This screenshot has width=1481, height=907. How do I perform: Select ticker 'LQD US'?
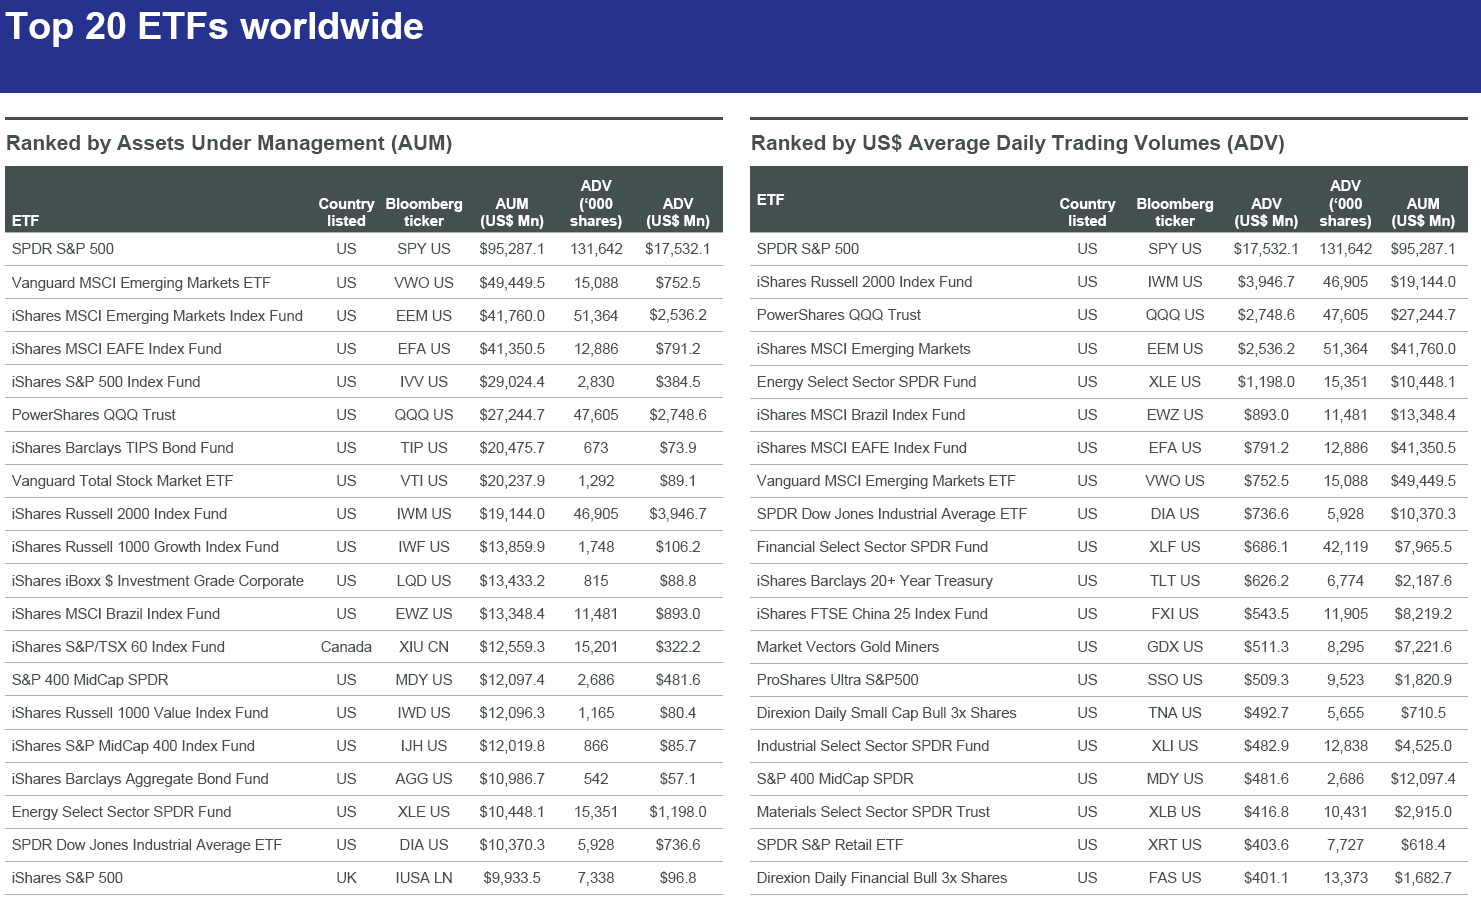pyautogui.click(x=424, y=581)
